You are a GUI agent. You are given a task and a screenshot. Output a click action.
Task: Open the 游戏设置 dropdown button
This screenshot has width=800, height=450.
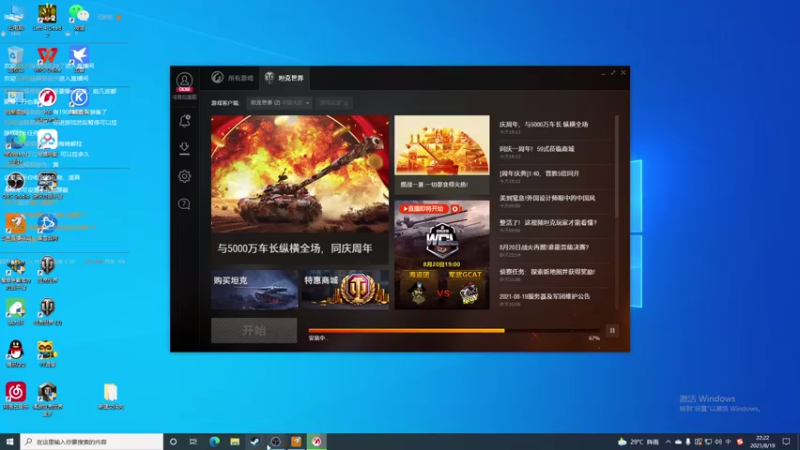[334, 103]
